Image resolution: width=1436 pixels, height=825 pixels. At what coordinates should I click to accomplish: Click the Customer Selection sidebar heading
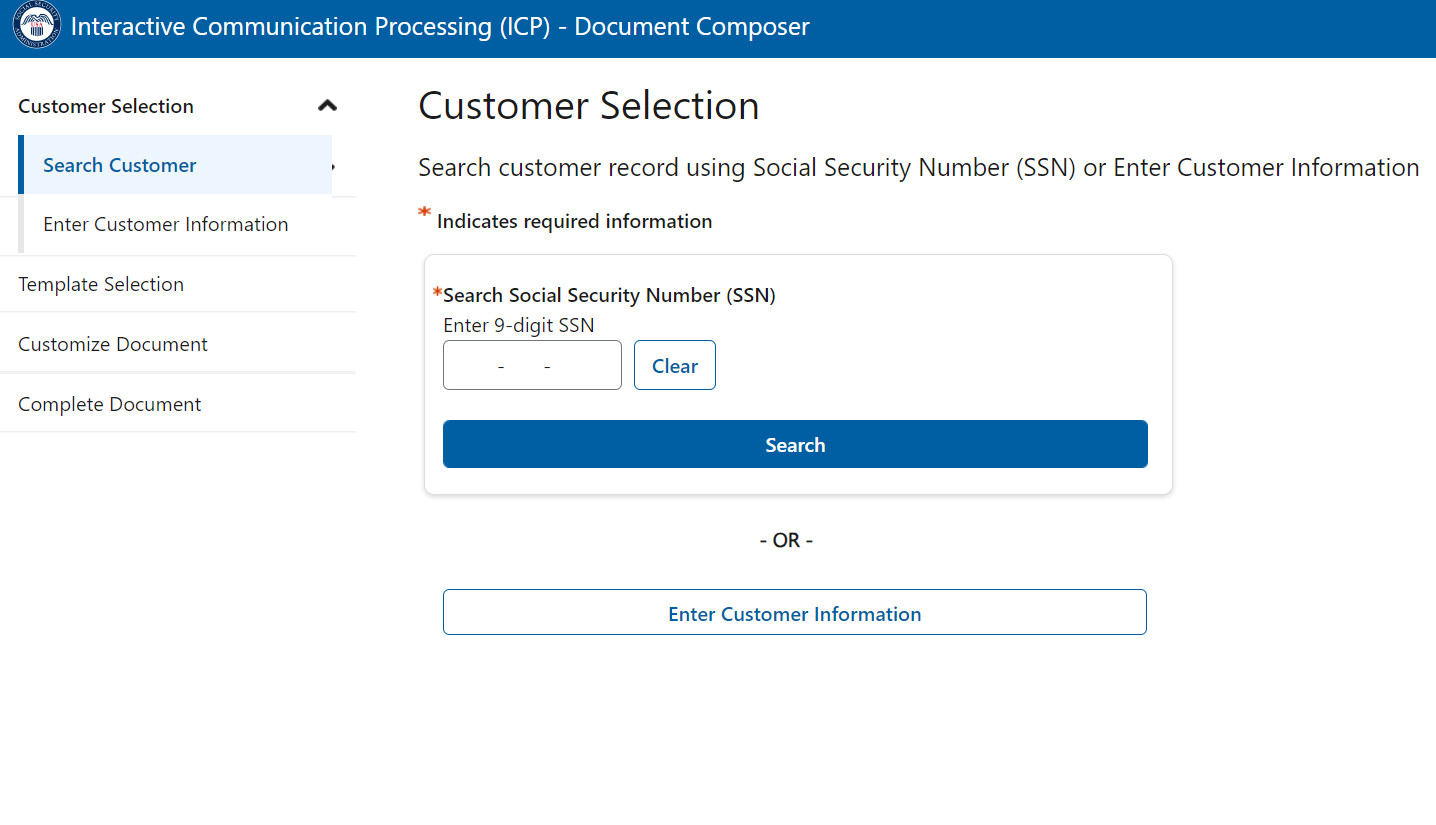106,106
